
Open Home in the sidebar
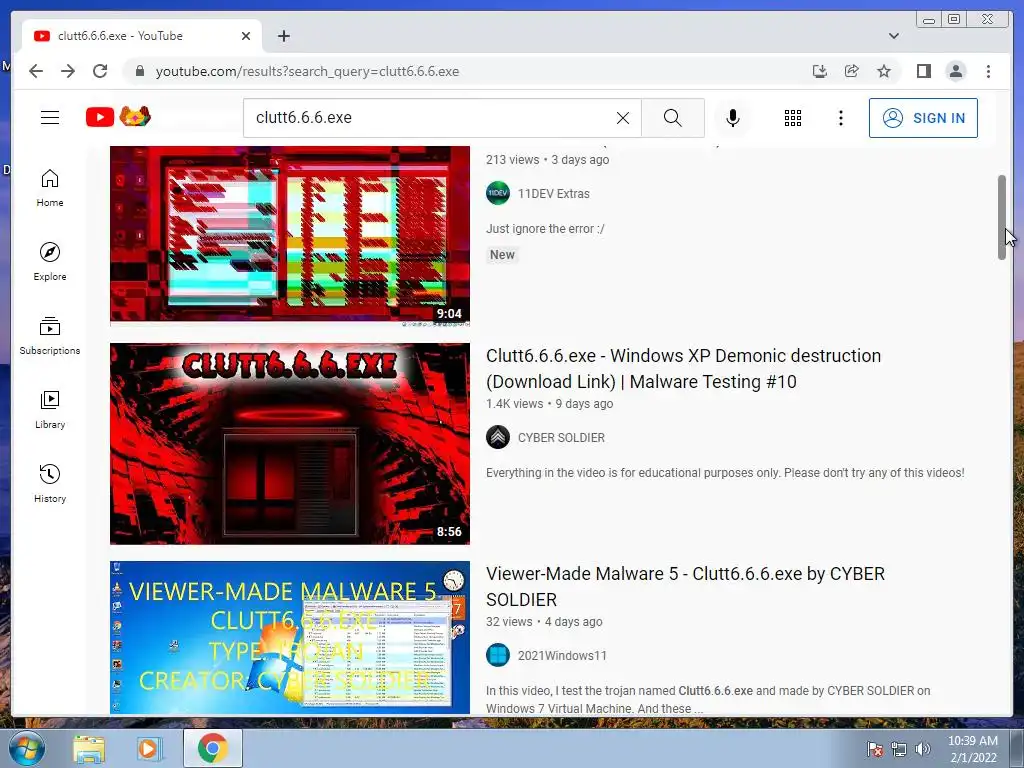pos(50,188)
